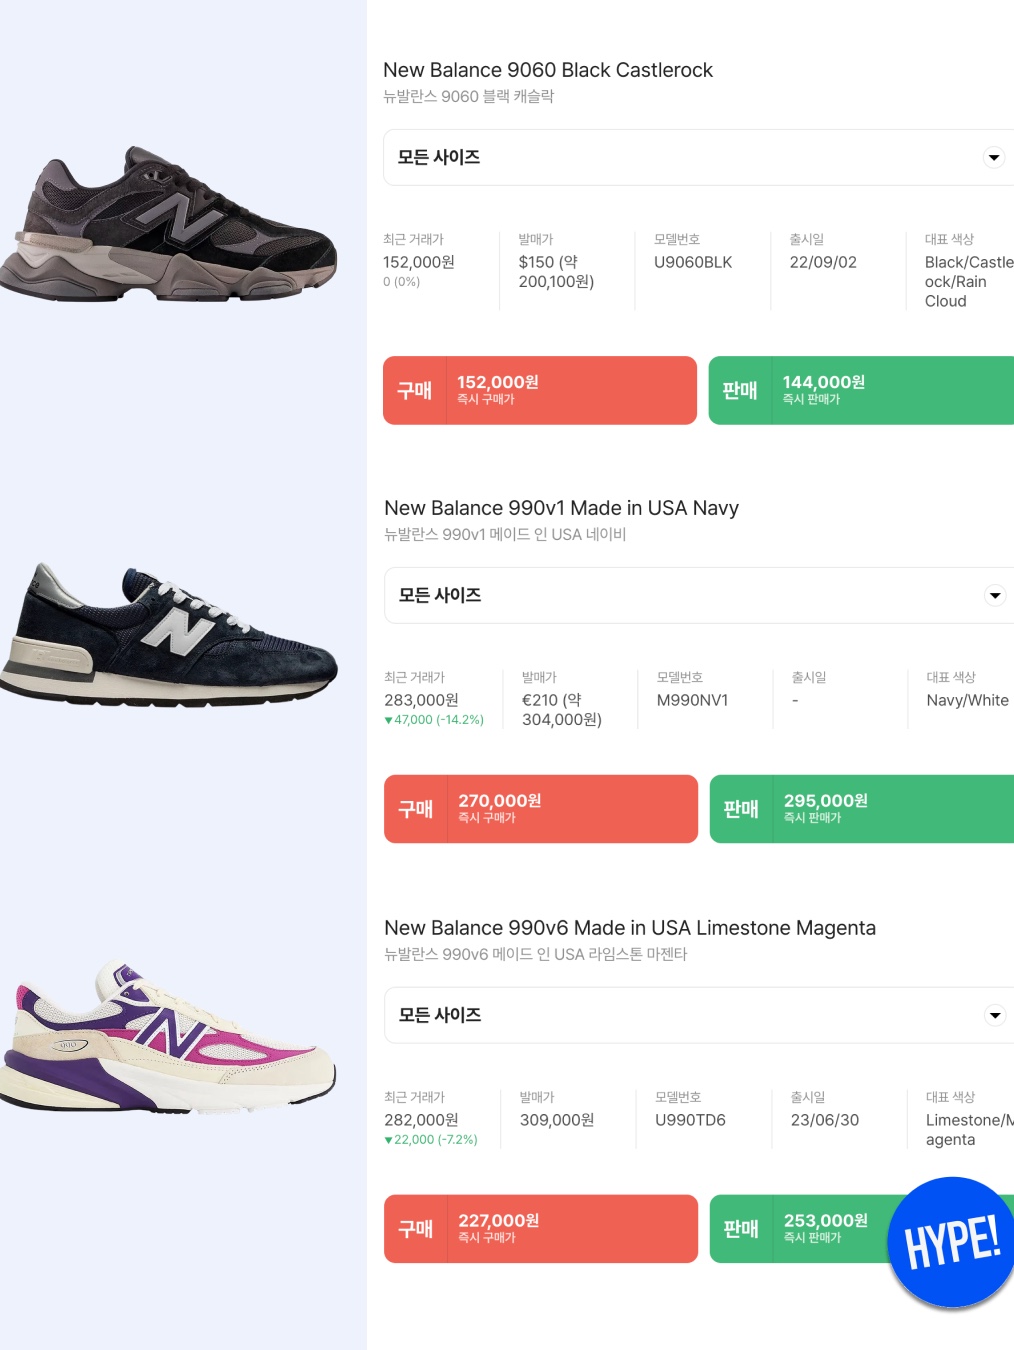
Task: Open the 모든 사이즈 dropdown for 9060 Black Castlerock
Action: click(698, 157)
